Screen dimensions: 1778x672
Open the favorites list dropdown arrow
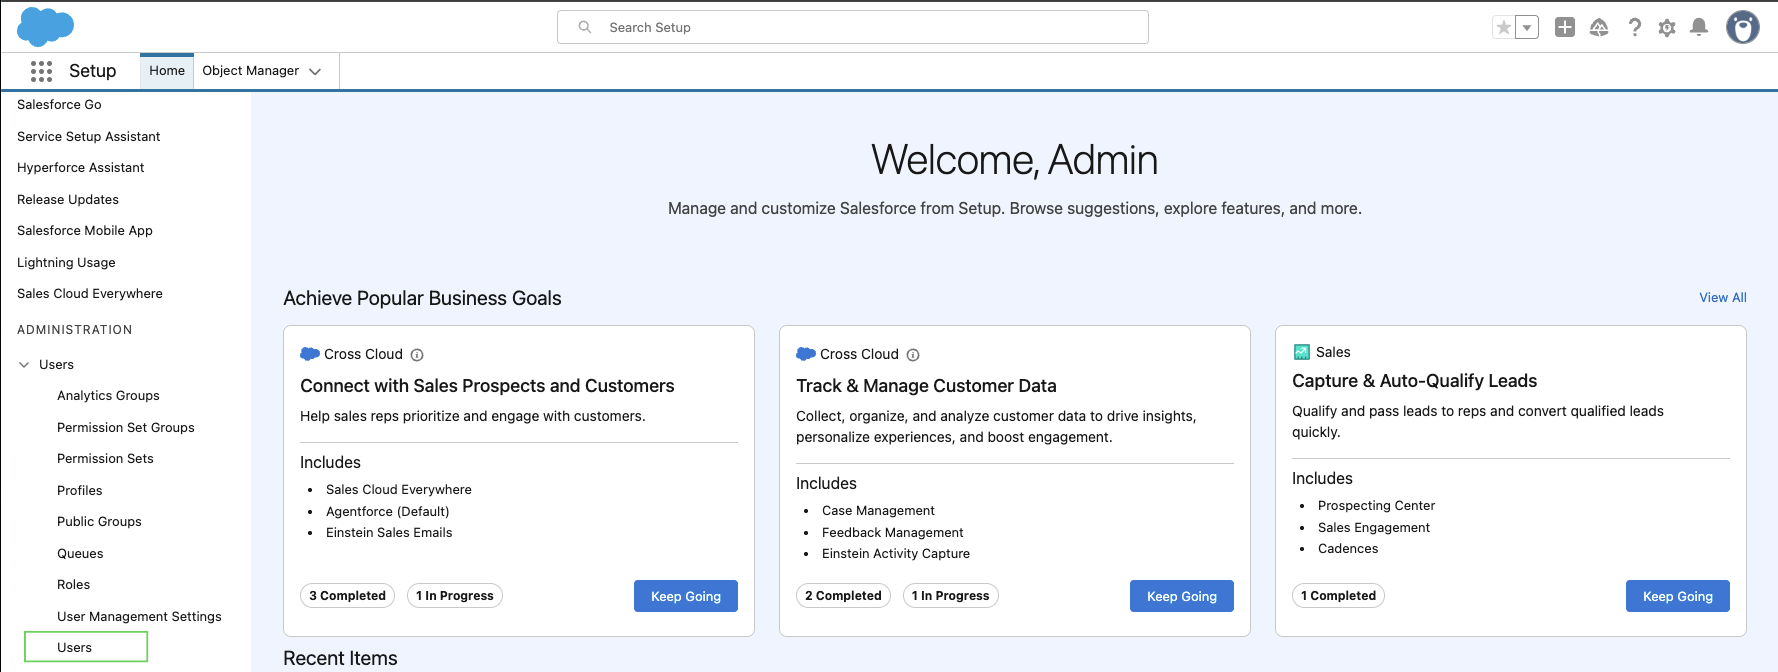pyautogui.click(x=1527, y=28)
